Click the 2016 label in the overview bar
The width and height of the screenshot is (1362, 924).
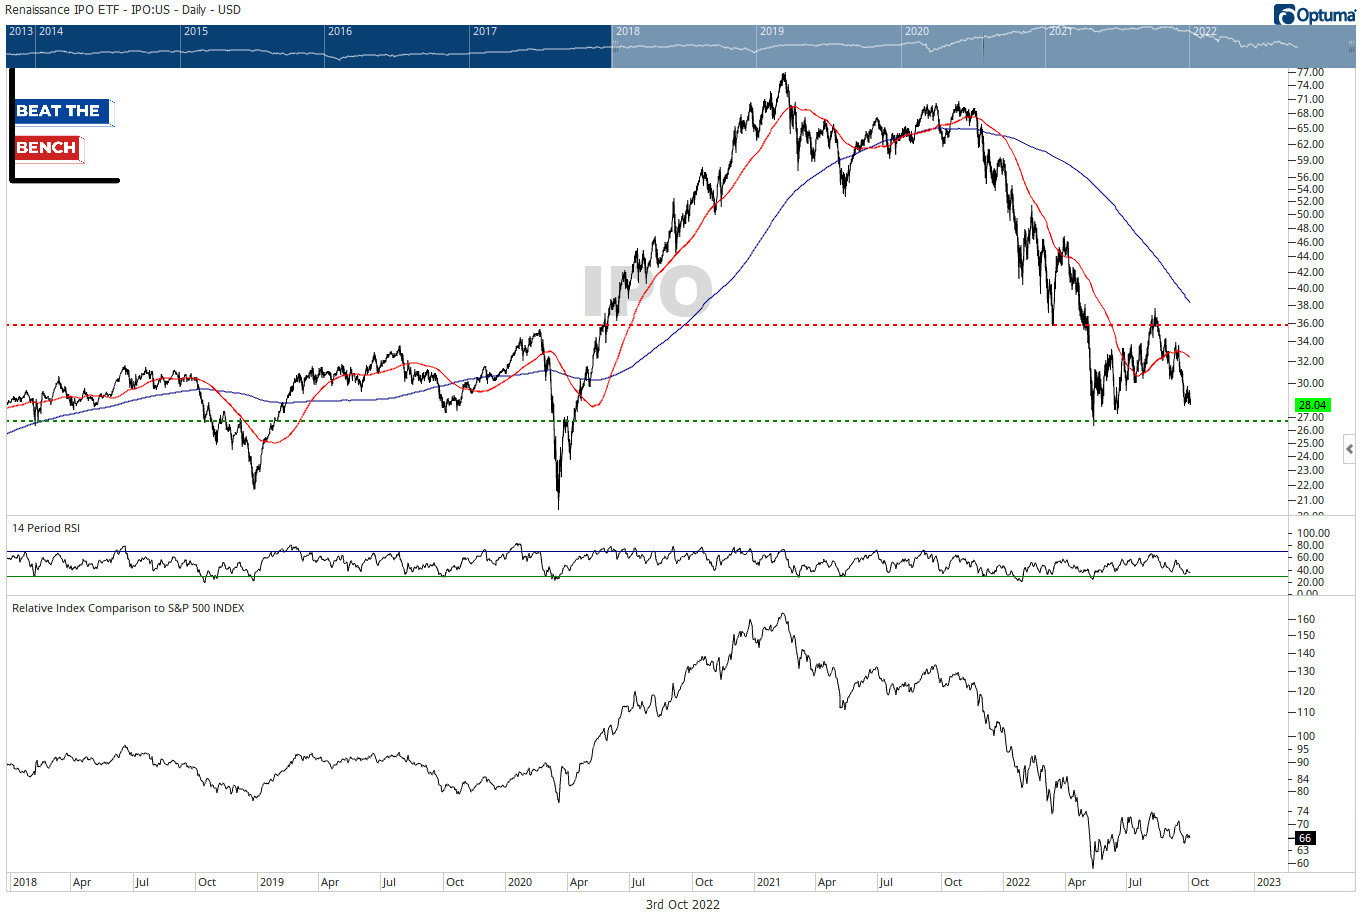[340, 31]
